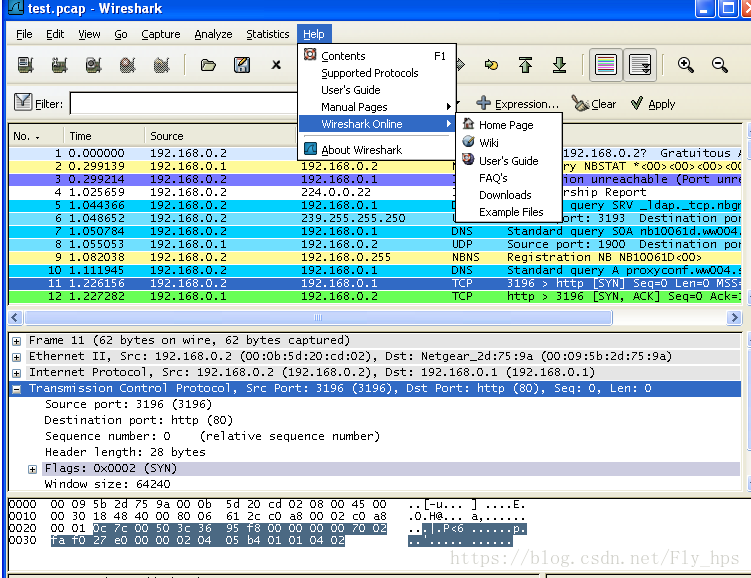Click the List capture interfaces toolbar icon

click(x=25, y=65)
